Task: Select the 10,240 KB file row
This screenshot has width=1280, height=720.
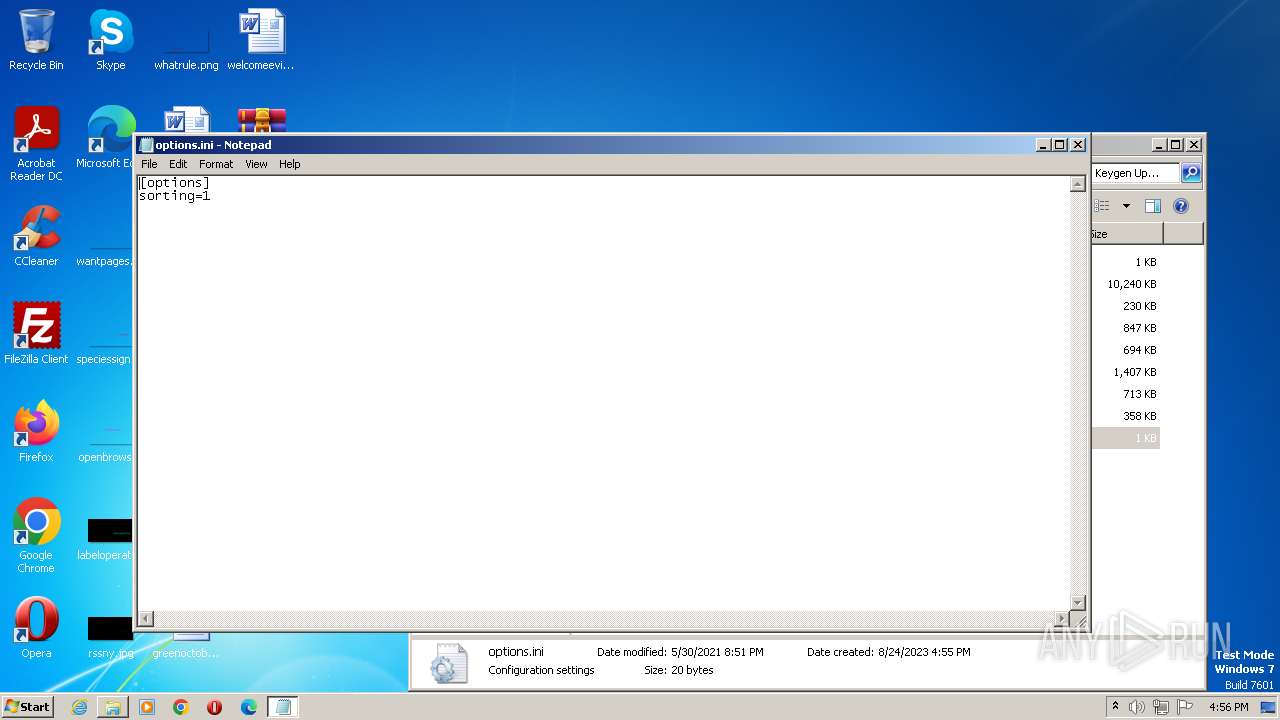Action: (x=1126, y=284)
